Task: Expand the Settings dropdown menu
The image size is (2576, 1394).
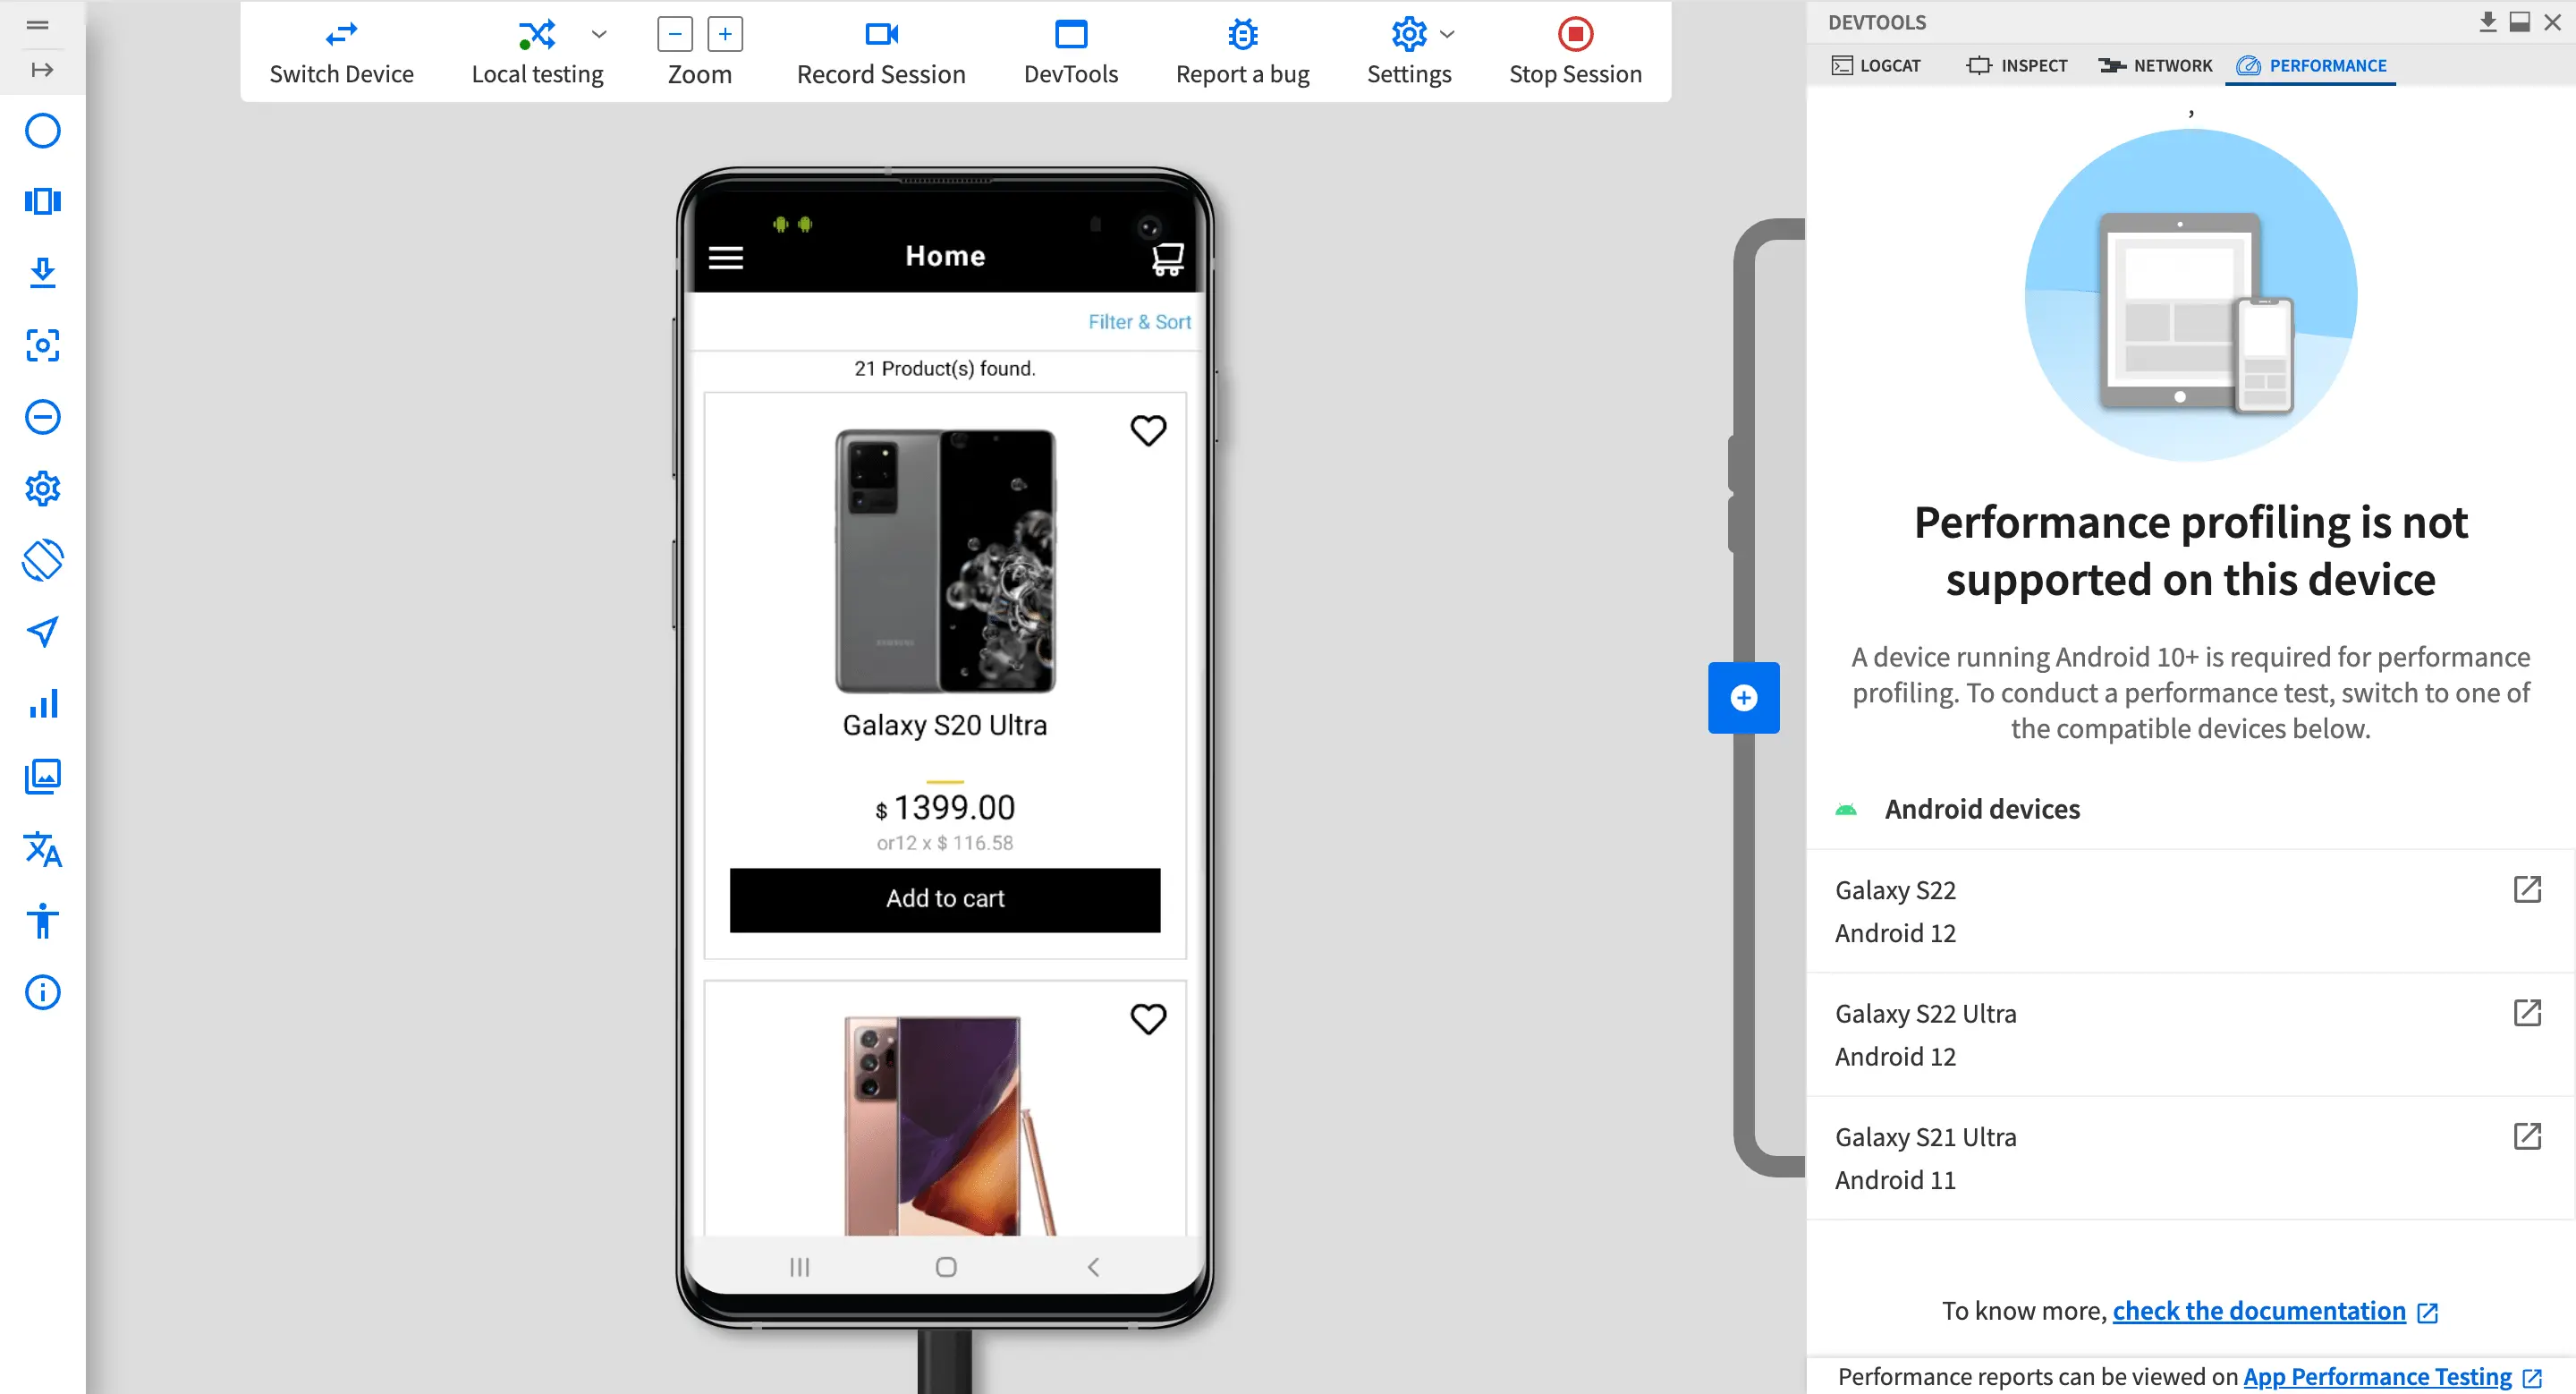Action: (1444, 32)
